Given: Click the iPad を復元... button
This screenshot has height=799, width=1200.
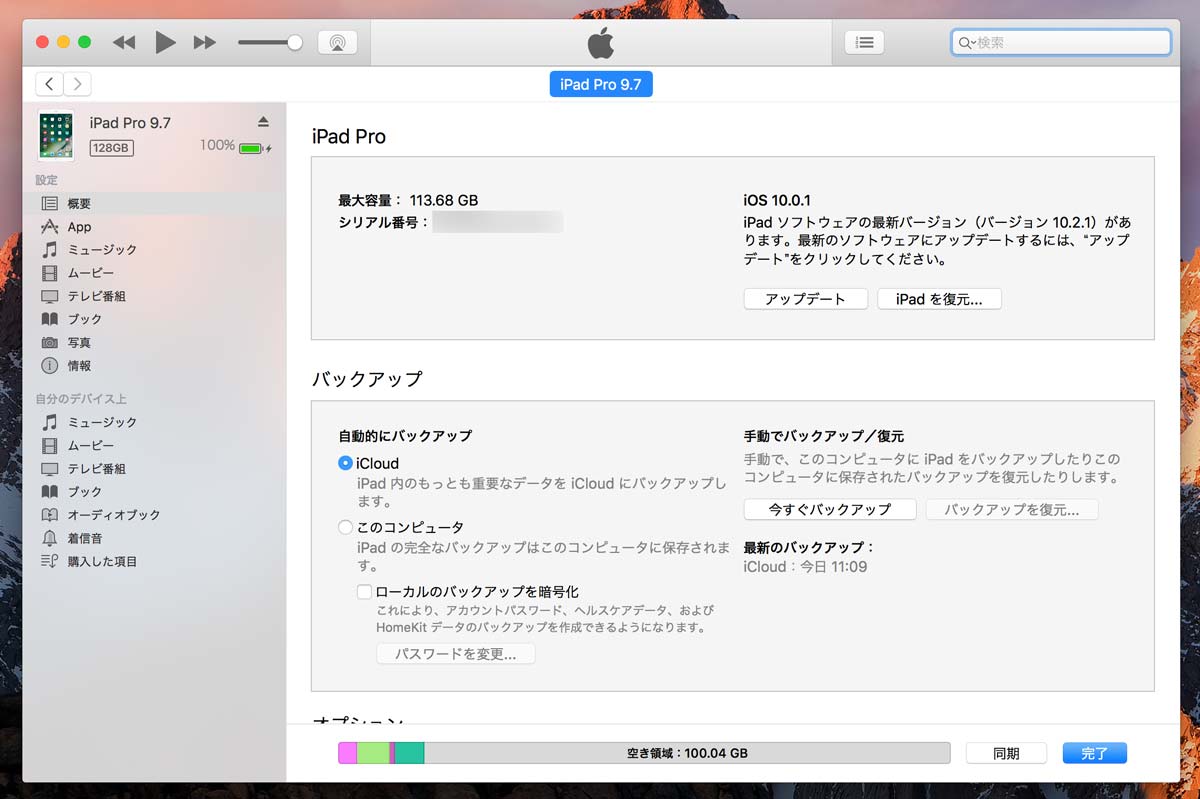Looking at the screenshot, I should coord(939,299).
